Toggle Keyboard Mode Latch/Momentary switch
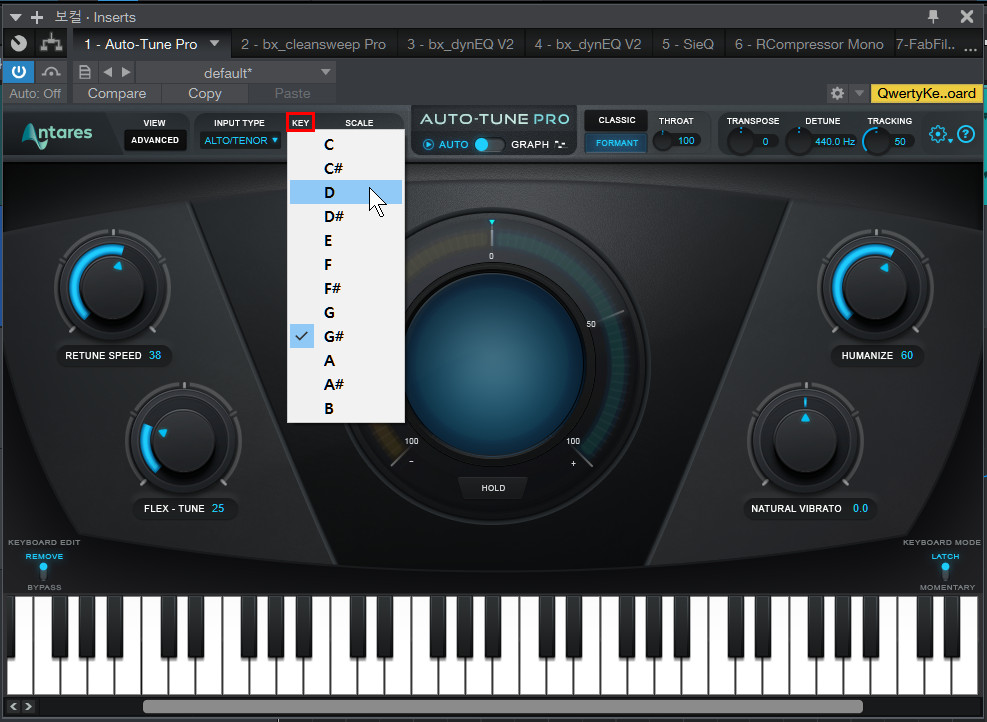Screen dimensions: 987x722 pyautogui.click(x=945, y=571)
